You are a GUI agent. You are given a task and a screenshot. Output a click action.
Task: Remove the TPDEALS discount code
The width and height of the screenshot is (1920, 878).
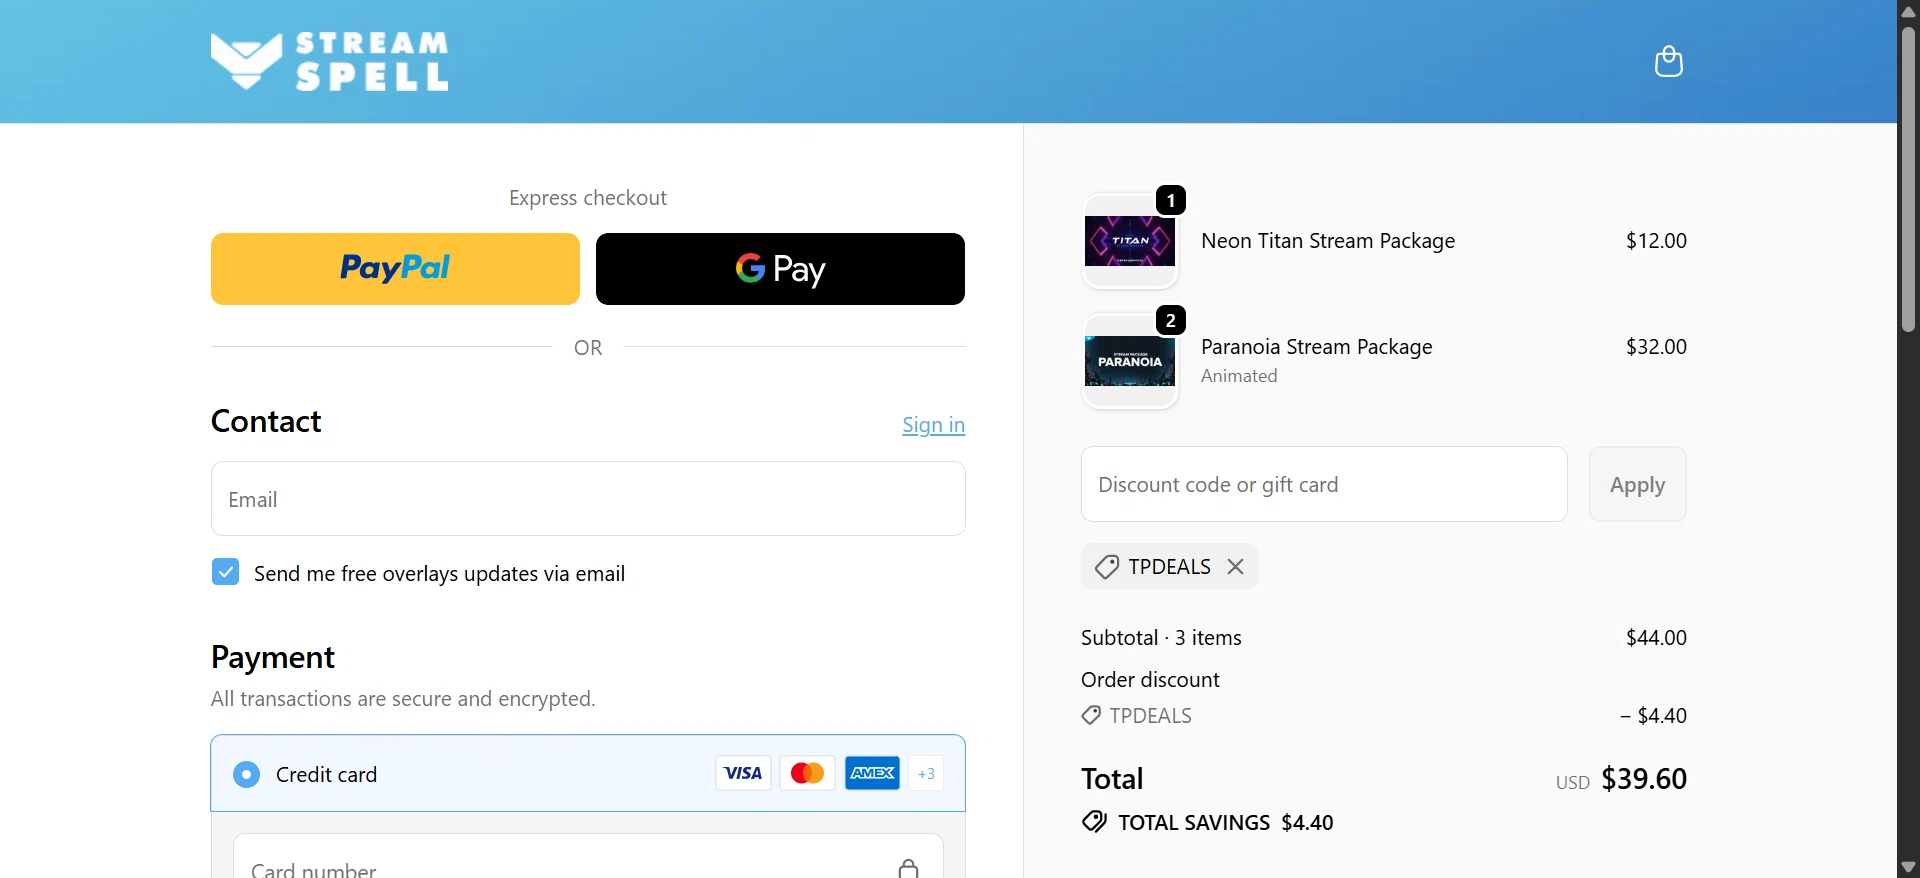click(1236, 566)
